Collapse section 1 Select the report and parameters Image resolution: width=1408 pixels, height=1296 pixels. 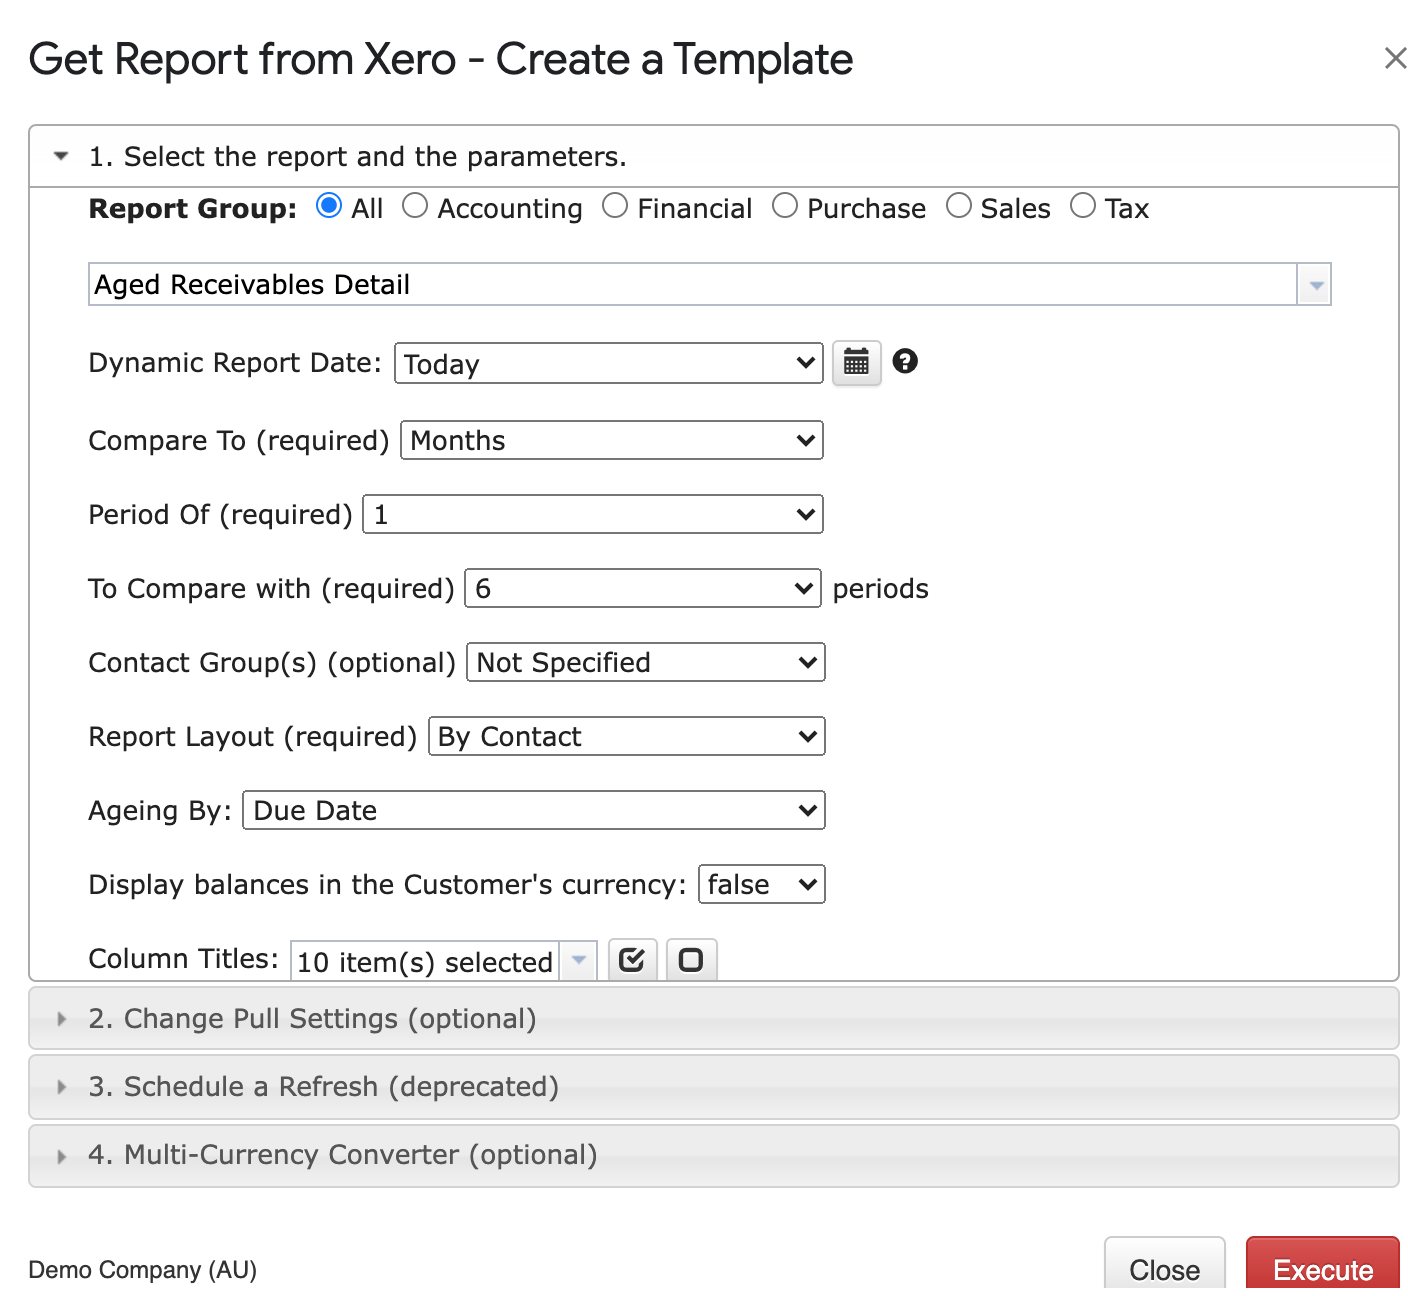click(x=714, y=156)
